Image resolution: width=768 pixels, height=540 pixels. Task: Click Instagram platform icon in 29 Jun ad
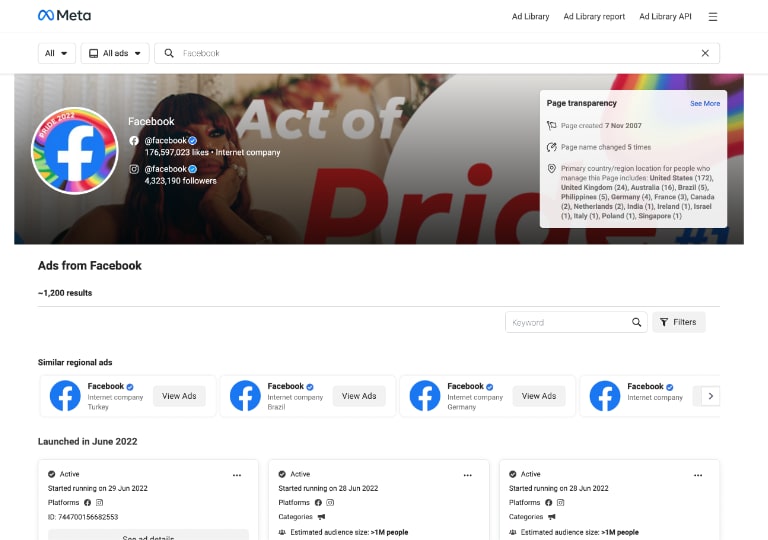pos(99,502)
